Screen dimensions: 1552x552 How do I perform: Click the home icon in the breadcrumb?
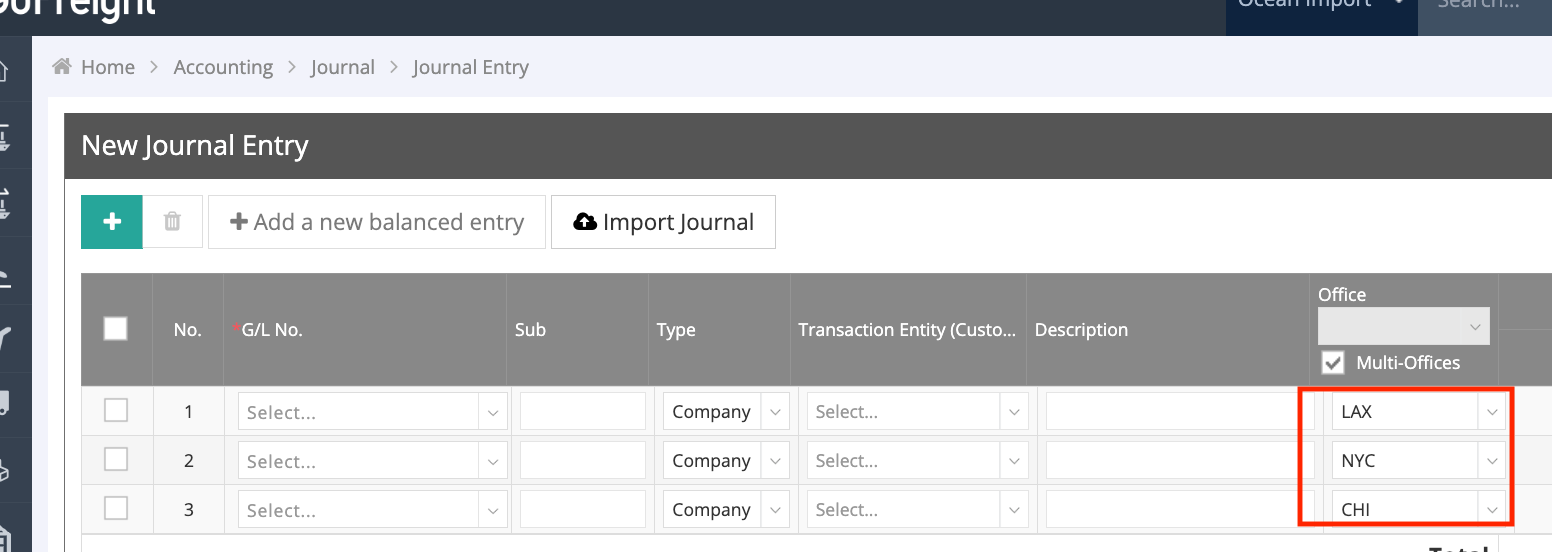62,67
